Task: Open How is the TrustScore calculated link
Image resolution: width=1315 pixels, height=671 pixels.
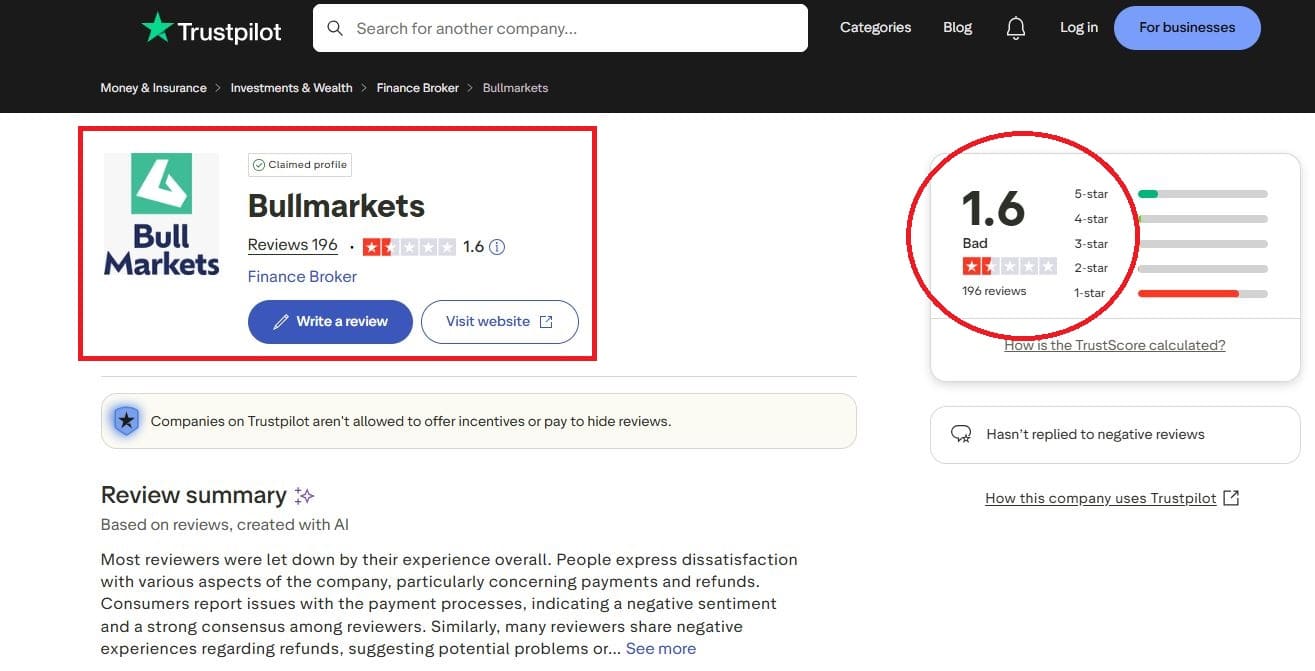Action: coord(1114,345)
